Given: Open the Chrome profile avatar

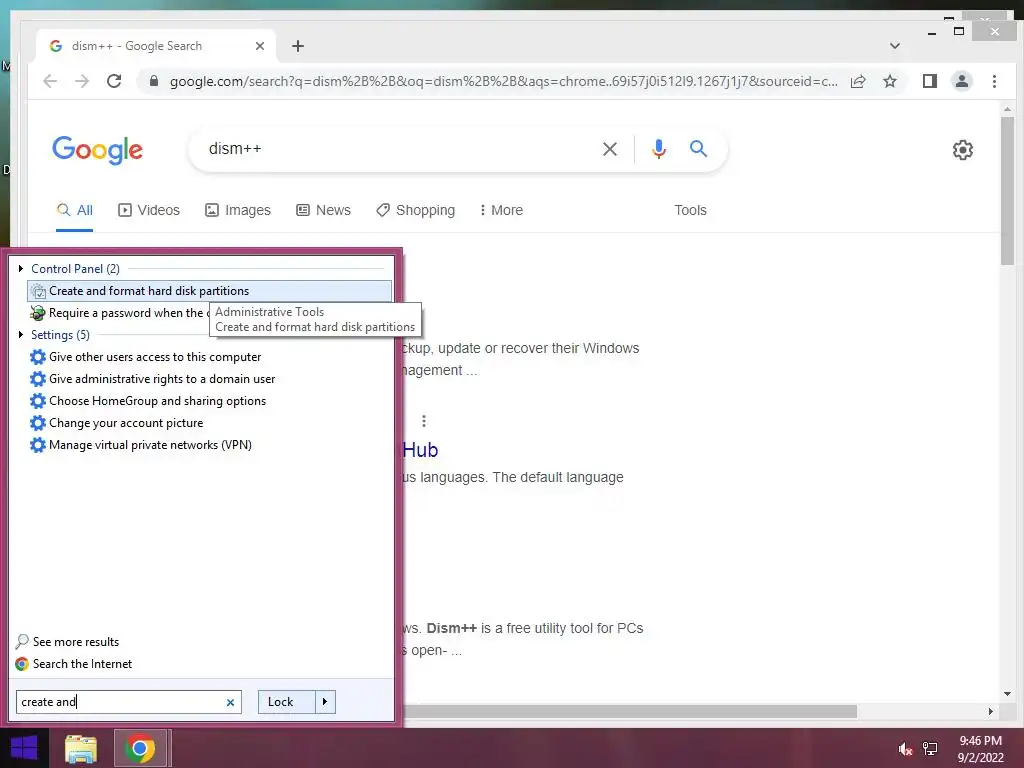Looking at the screenshot, I should [x=962, y=81].
